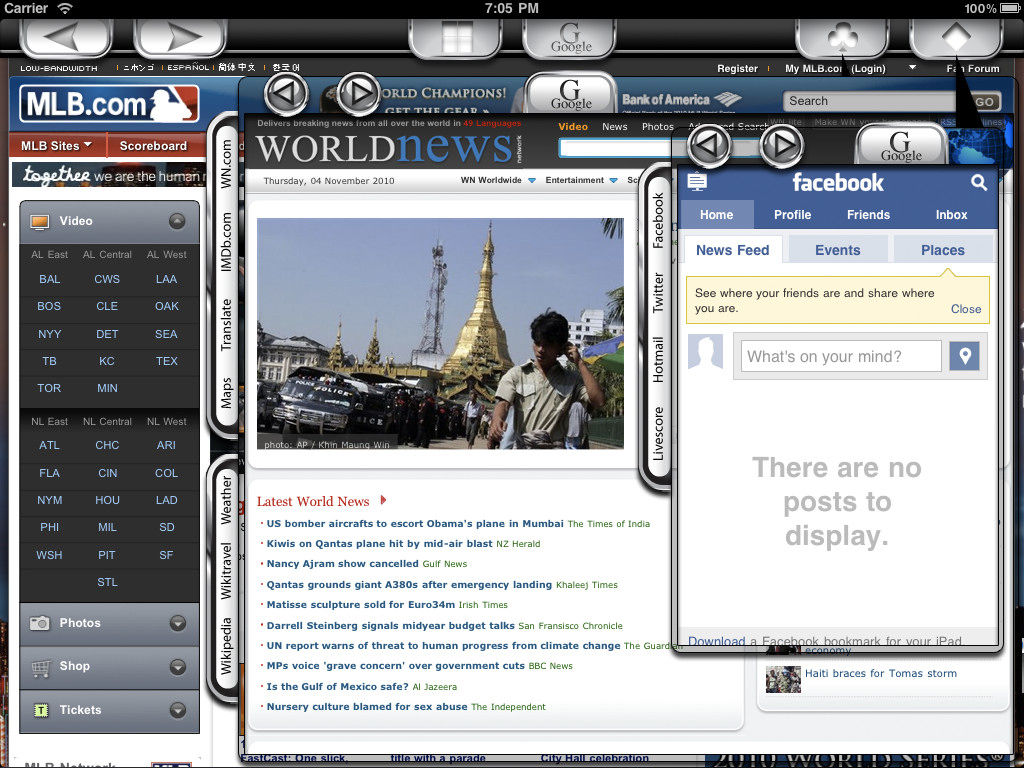Open the BOS team link
Screen dimensions: 1024x768
[49, 306]
